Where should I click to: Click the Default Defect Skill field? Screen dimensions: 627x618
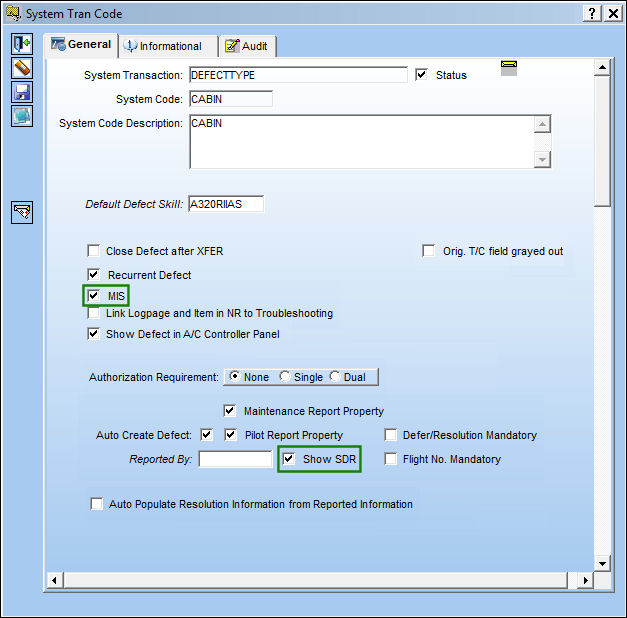pyautogui.click(x=226, y=204)
